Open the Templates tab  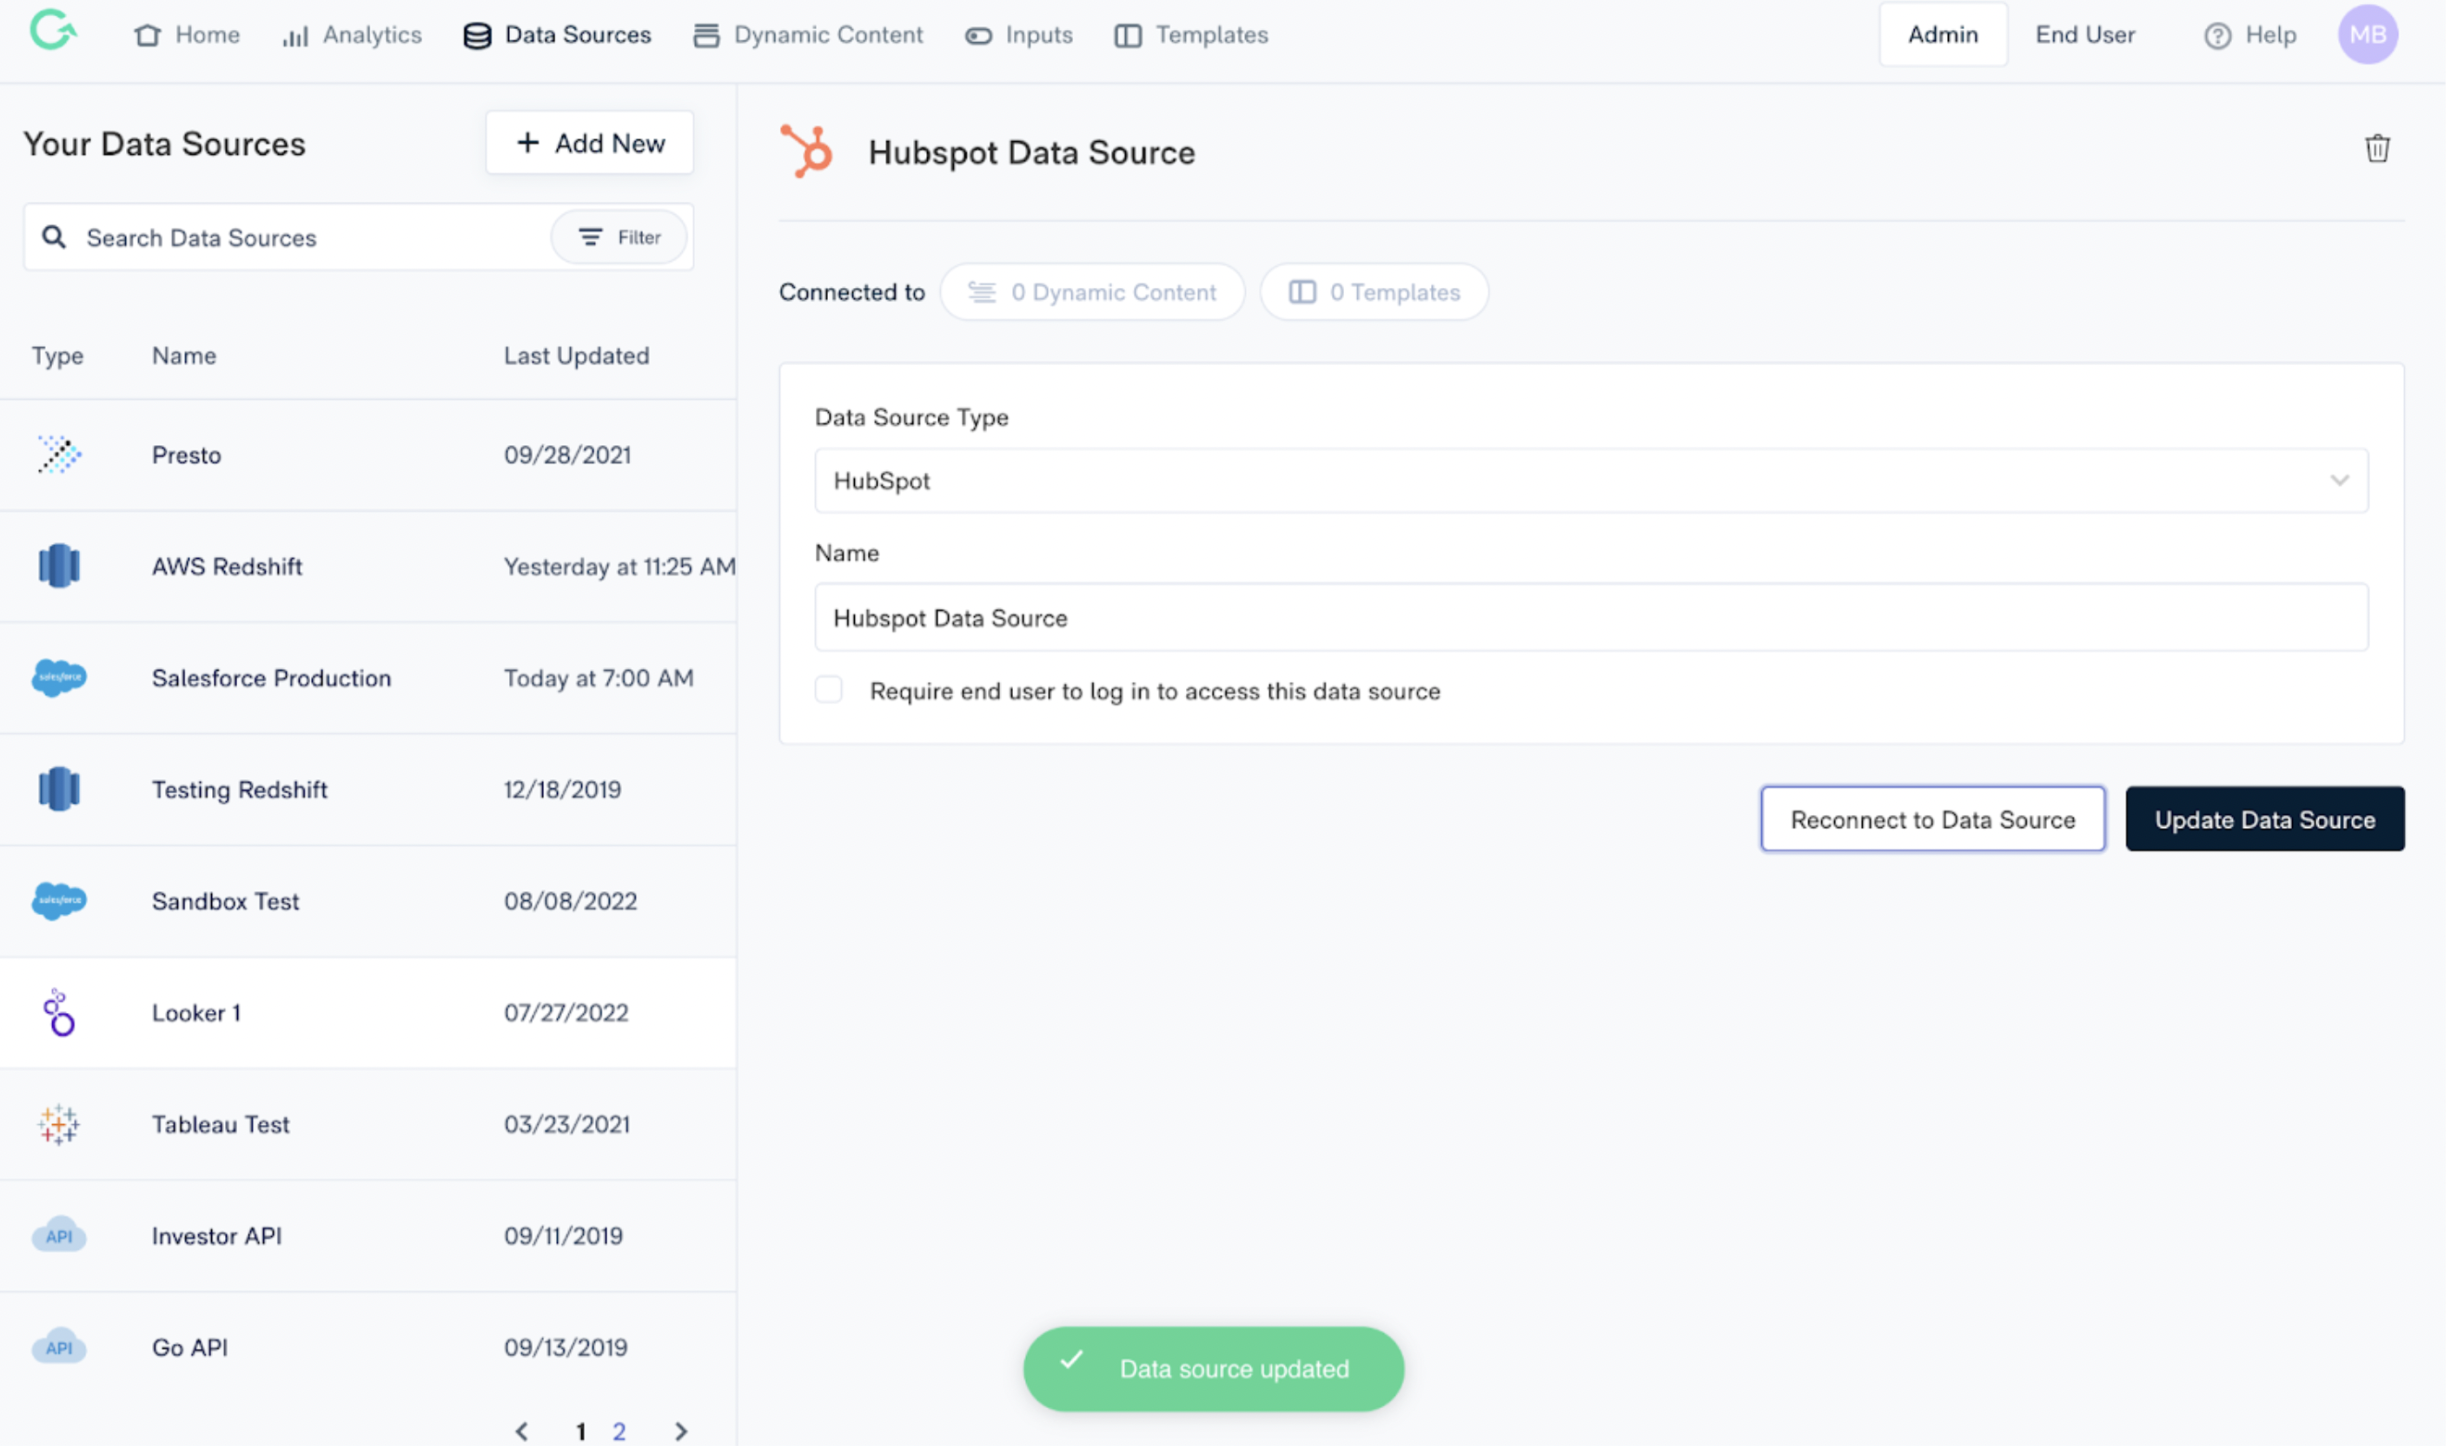click(x=1191, y=35)
